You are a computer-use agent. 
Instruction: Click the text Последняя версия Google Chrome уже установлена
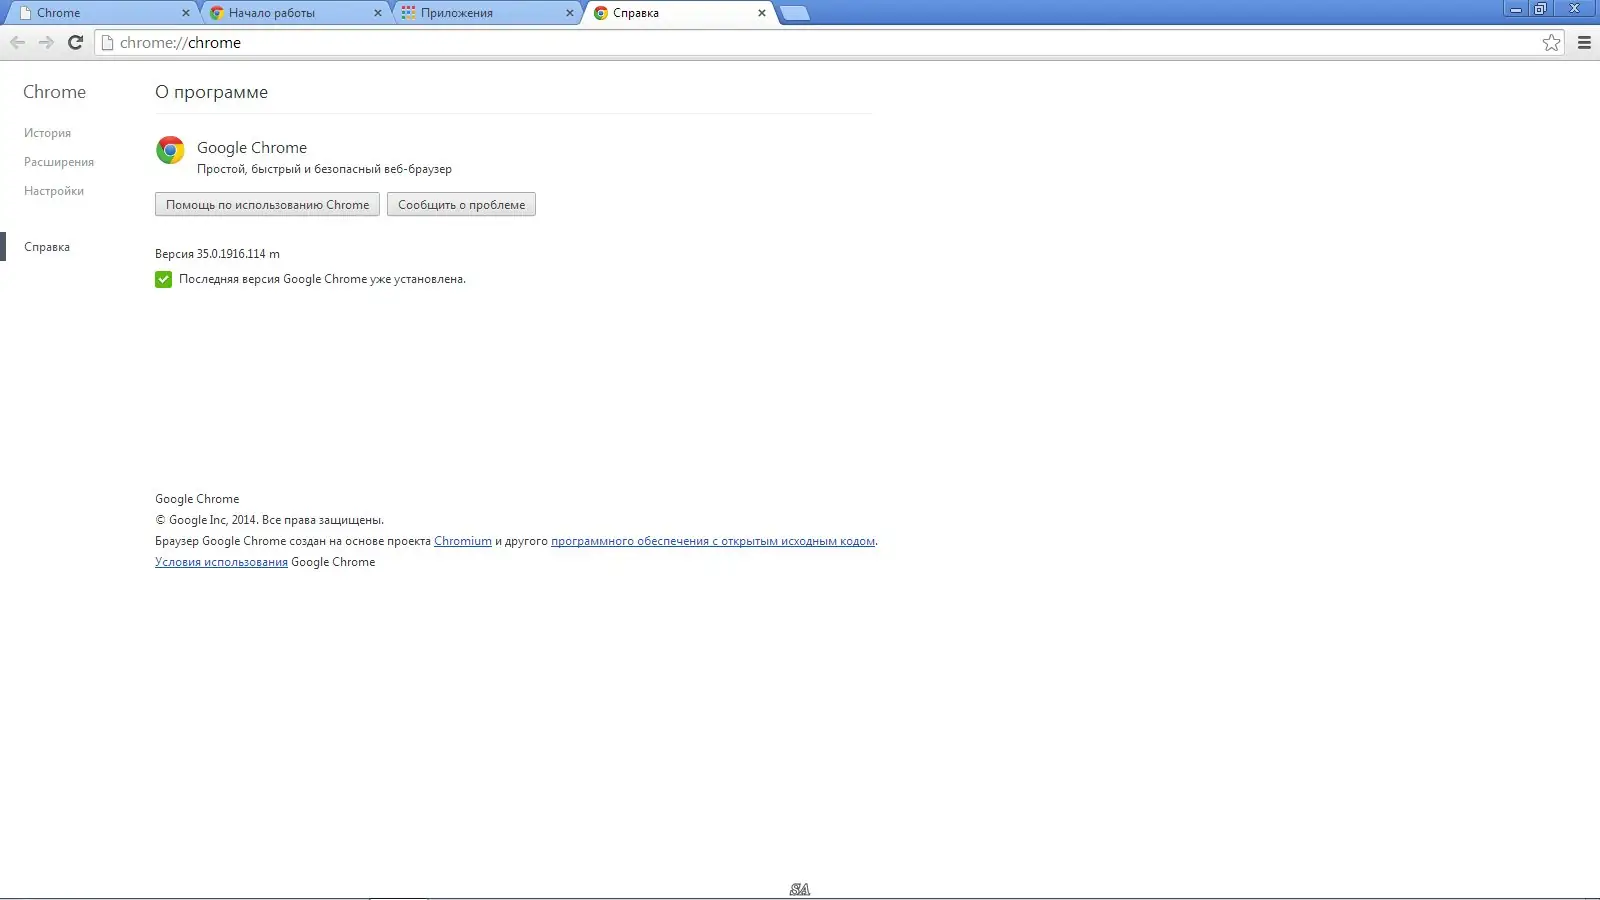pos(322,279)
